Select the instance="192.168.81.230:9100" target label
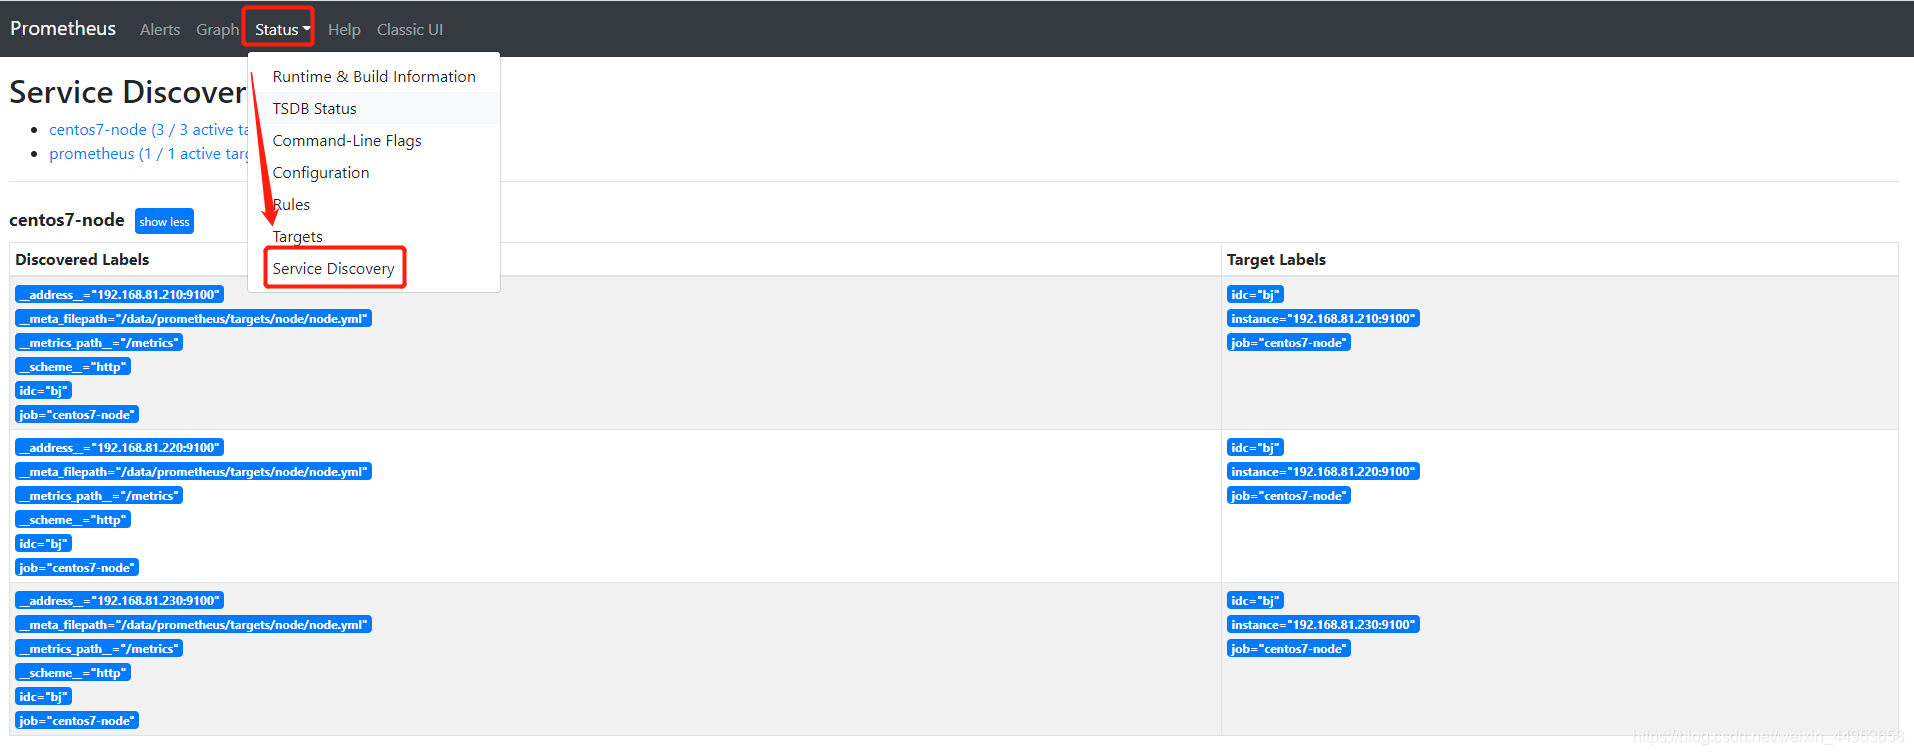Screen dimensions: 1914x755 1323,624
